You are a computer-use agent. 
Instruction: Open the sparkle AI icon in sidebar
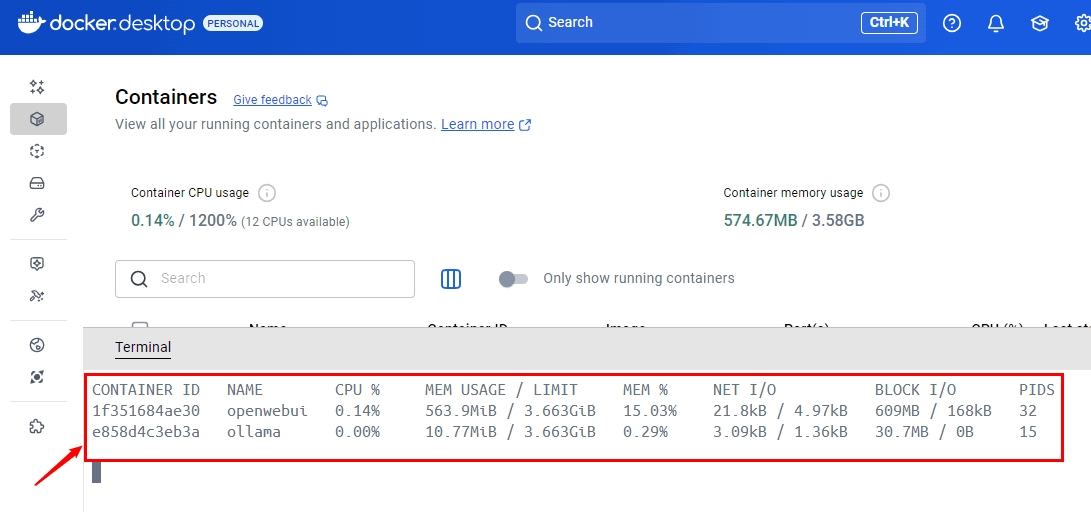(x=38, y=87)
